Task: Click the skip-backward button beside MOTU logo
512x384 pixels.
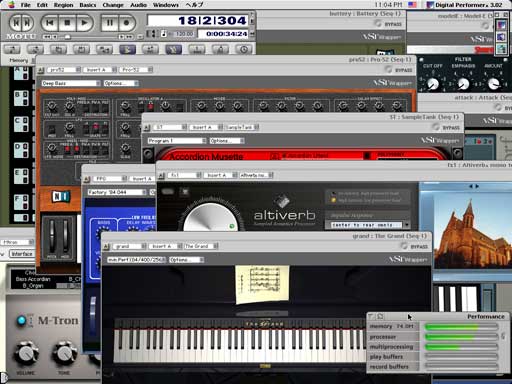Action: click(15, 23)
